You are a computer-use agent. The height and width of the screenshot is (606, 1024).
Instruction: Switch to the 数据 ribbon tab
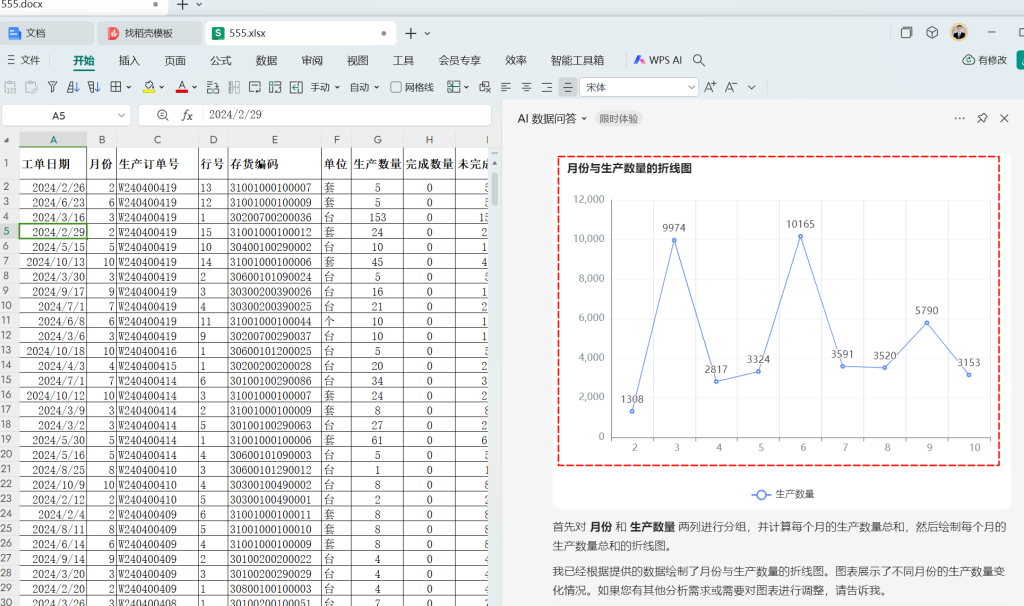tap(266, 60)
